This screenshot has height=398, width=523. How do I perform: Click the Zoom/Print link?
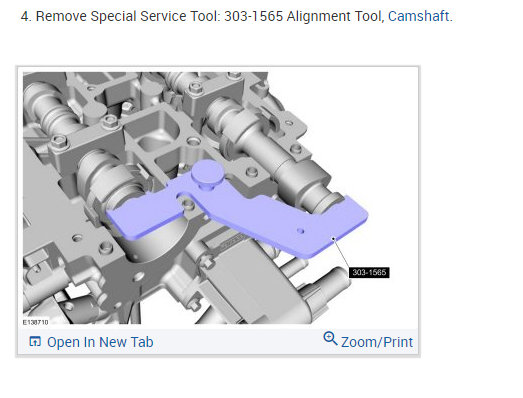[377, 342]
